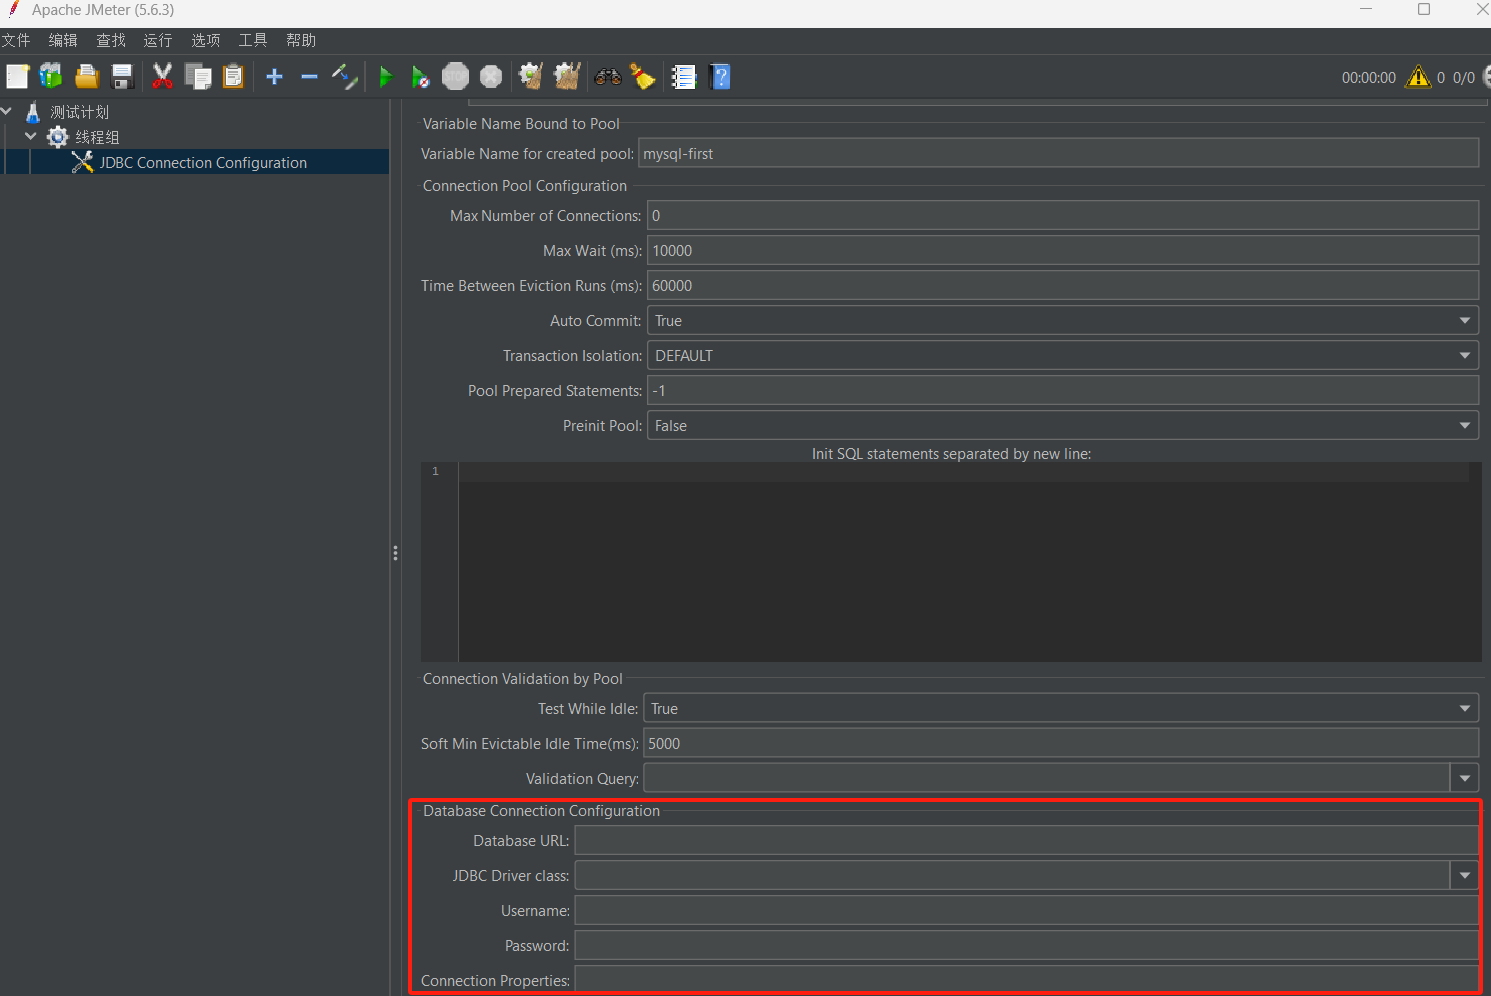The height and width of the screenshot is (996, 1491).
Task: Clear results with the single broom gear icon
Action: [x=530, y=77]
